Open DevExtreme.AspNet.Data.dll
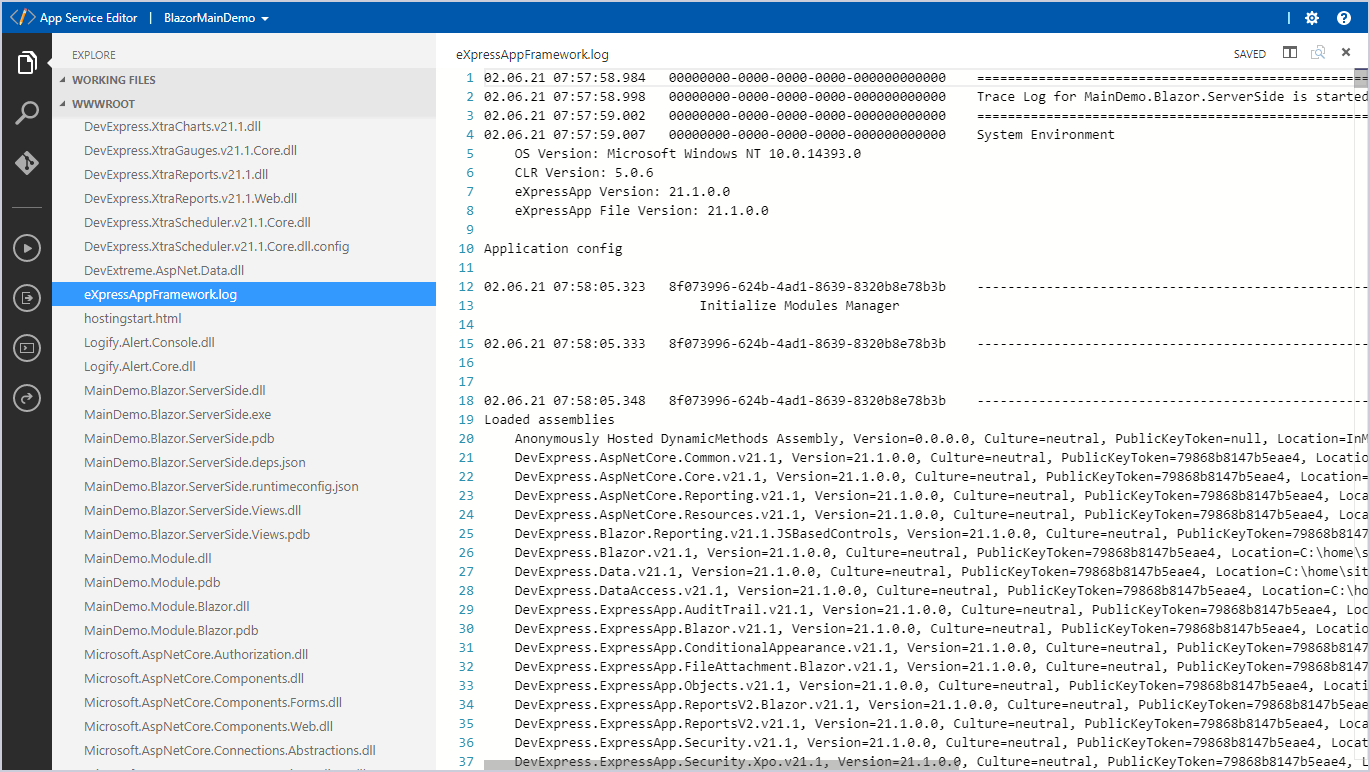This screenshot has height=772, width=1370. pos(164,270)
